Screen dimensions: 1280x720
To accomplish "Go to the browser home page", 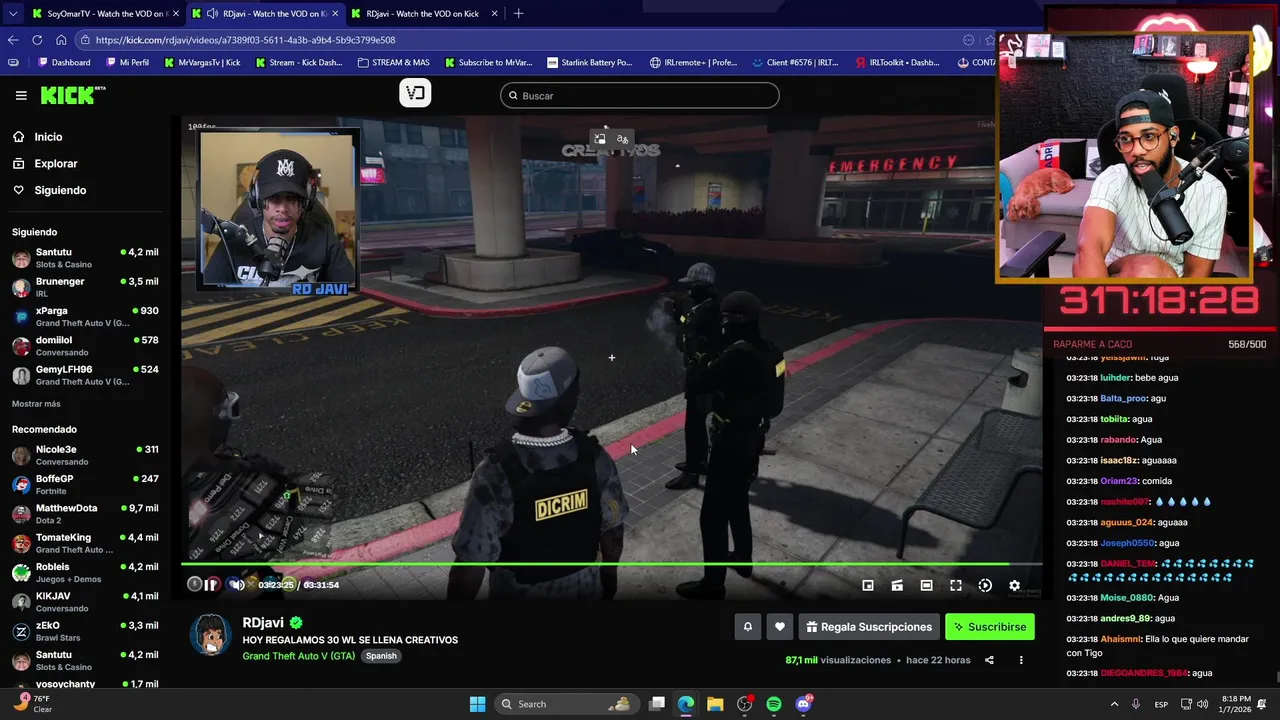I will 61,40.
